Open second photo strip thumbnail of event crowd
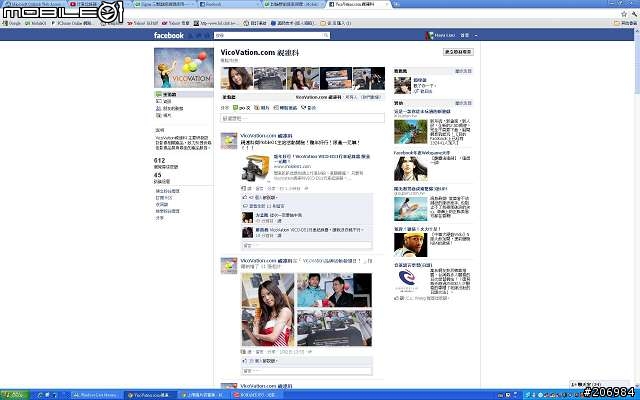Image resolution: width=640 pixels, height=400 pixels. pos(270,78)
